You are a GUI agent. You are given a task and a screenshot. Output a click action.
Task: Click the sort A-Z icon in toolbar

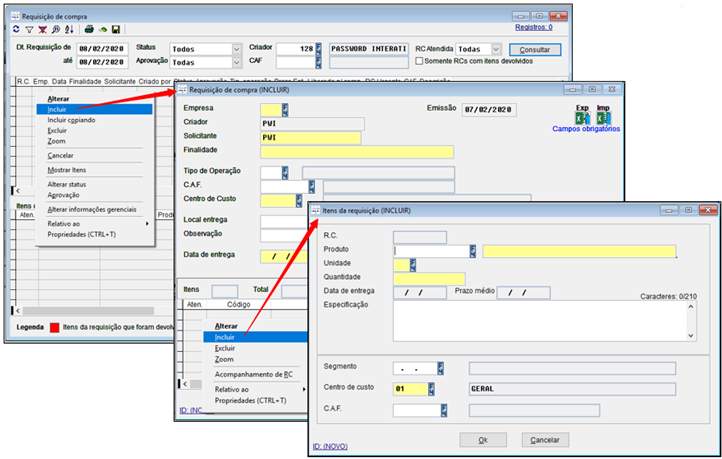point(68,29)
